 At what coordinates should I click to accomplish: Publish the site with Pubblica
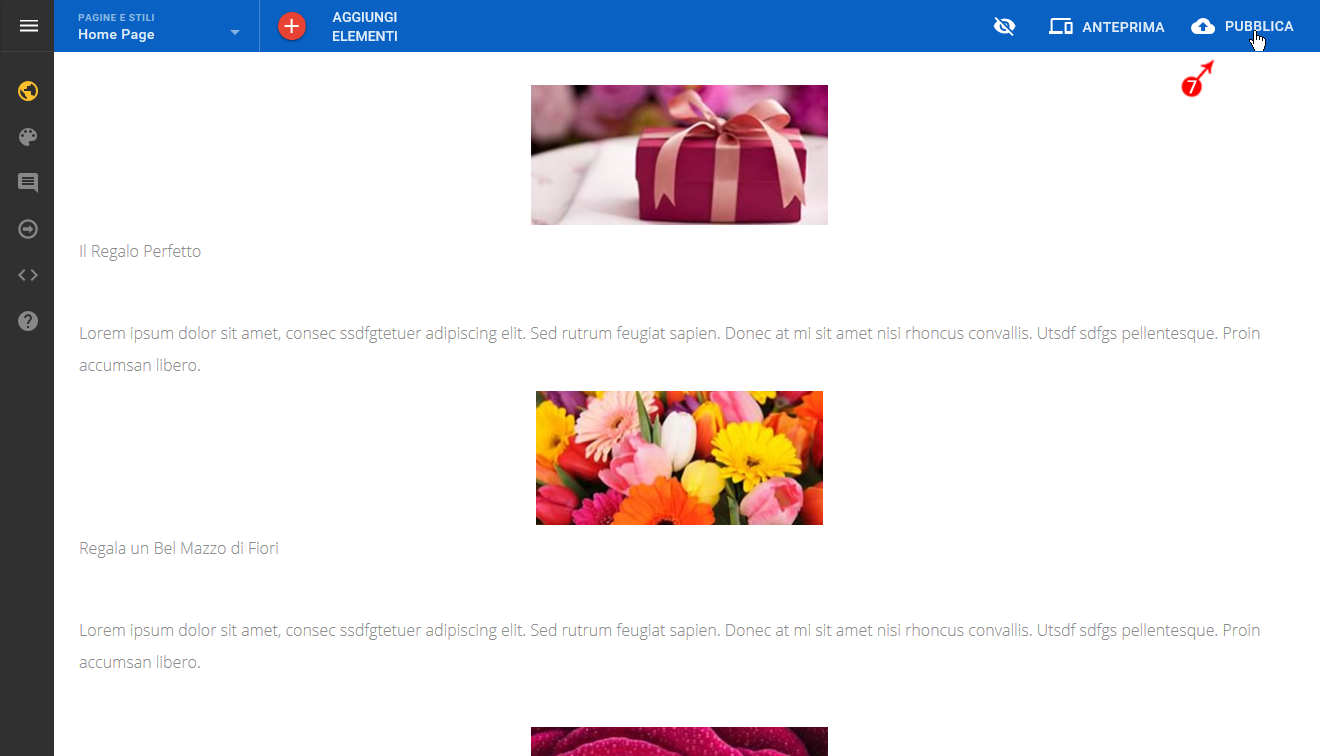pyautogui.click(x=1242, y=27)
